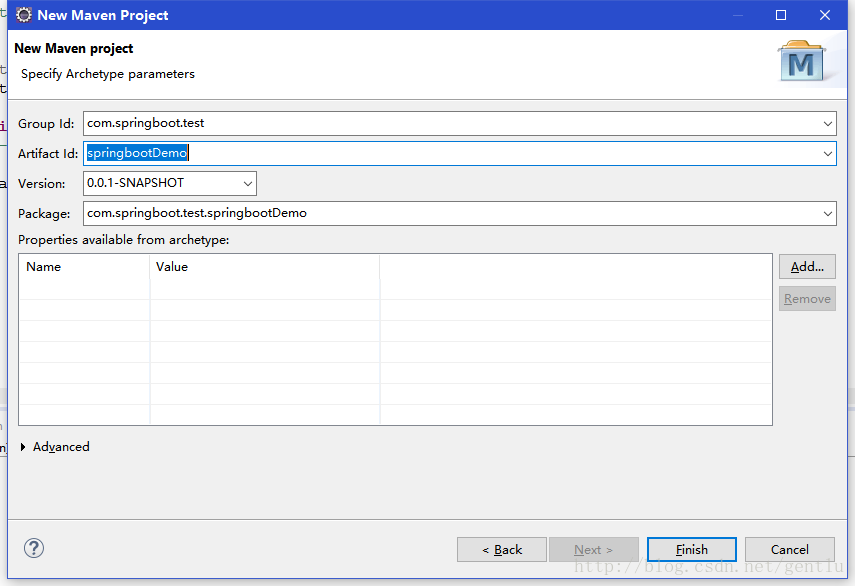Go back with the Back button
Screen dimensions: 855x586
[502, 549]
